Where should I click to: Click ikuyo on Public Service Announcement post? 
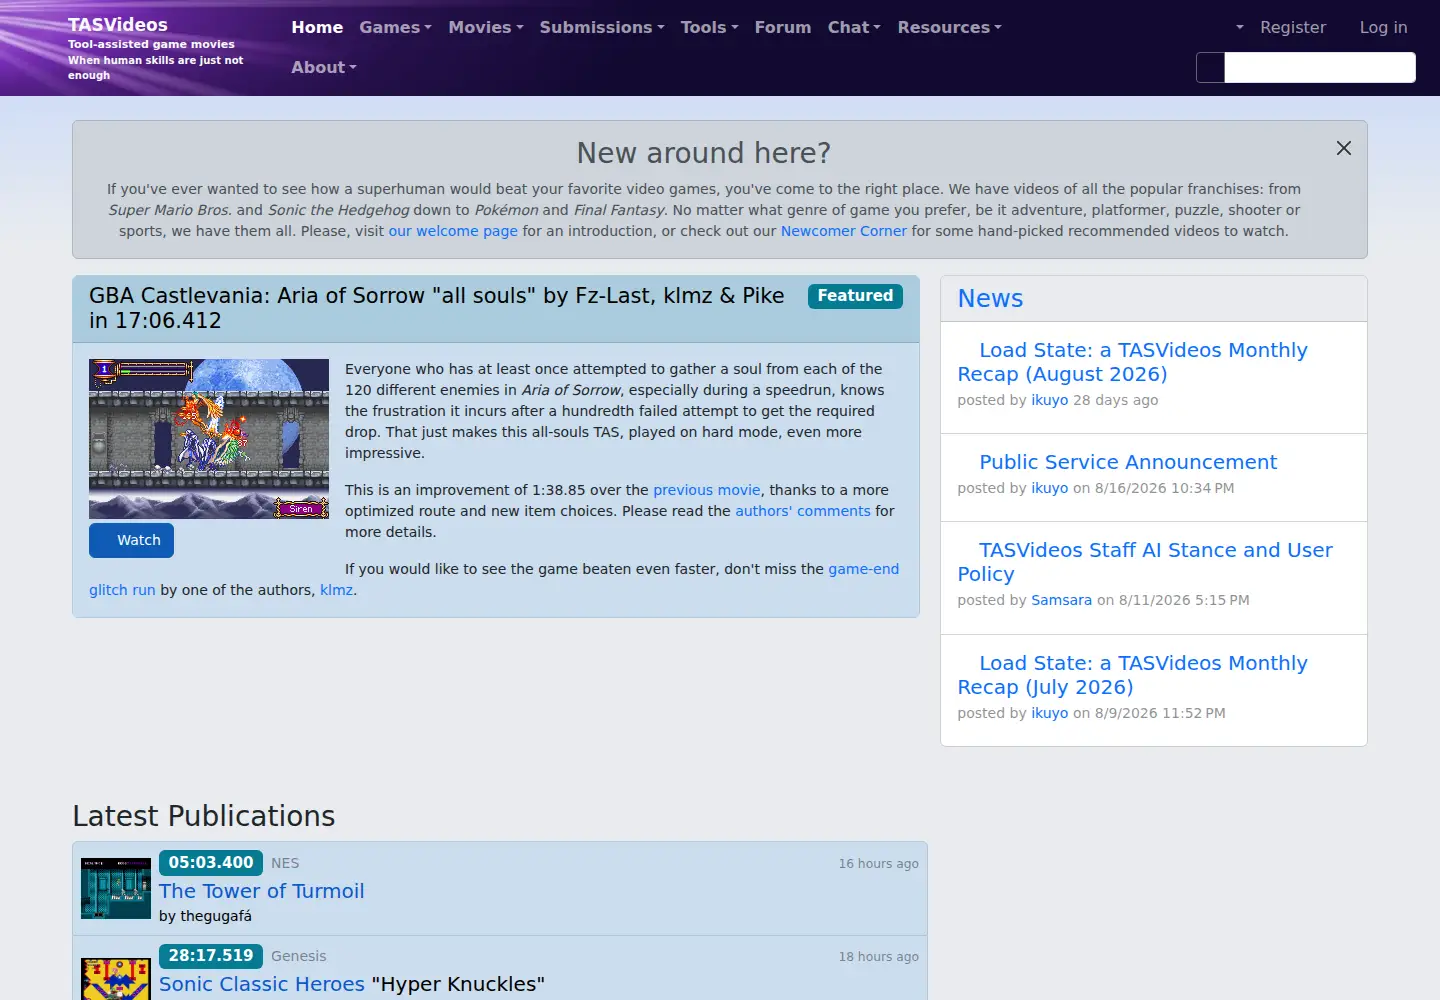pos(1050,488)
